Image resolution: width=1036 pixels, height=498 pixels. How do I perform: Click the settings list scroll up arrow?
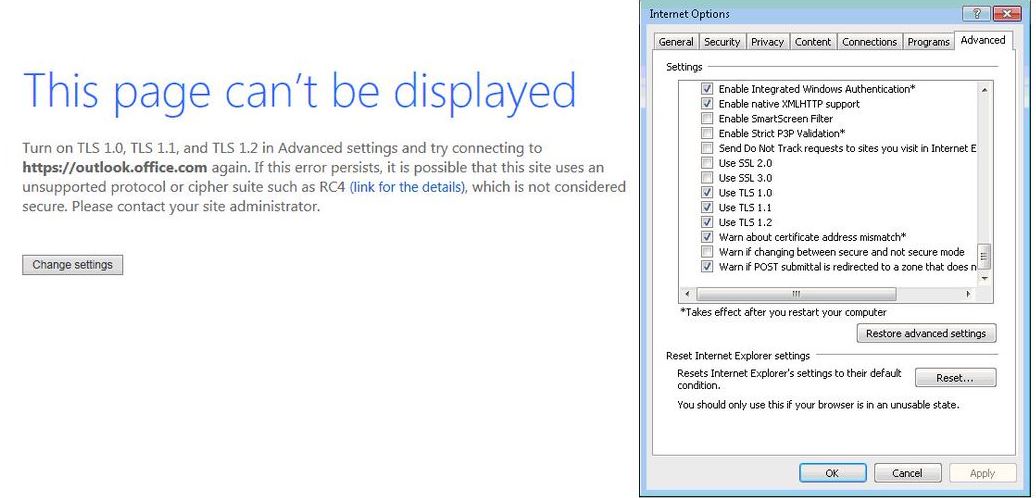tap(984, 90)
